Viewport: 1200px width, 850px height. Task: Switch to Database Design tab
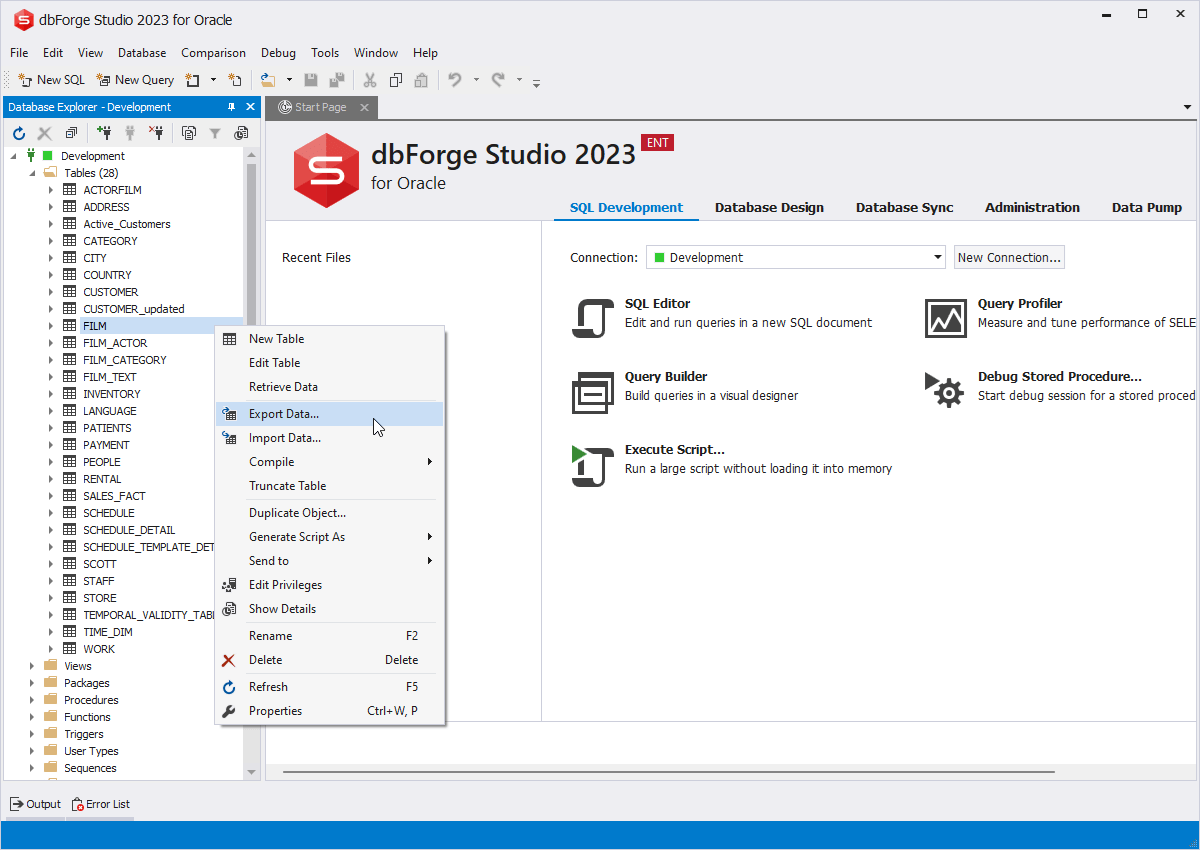[769, 208]
